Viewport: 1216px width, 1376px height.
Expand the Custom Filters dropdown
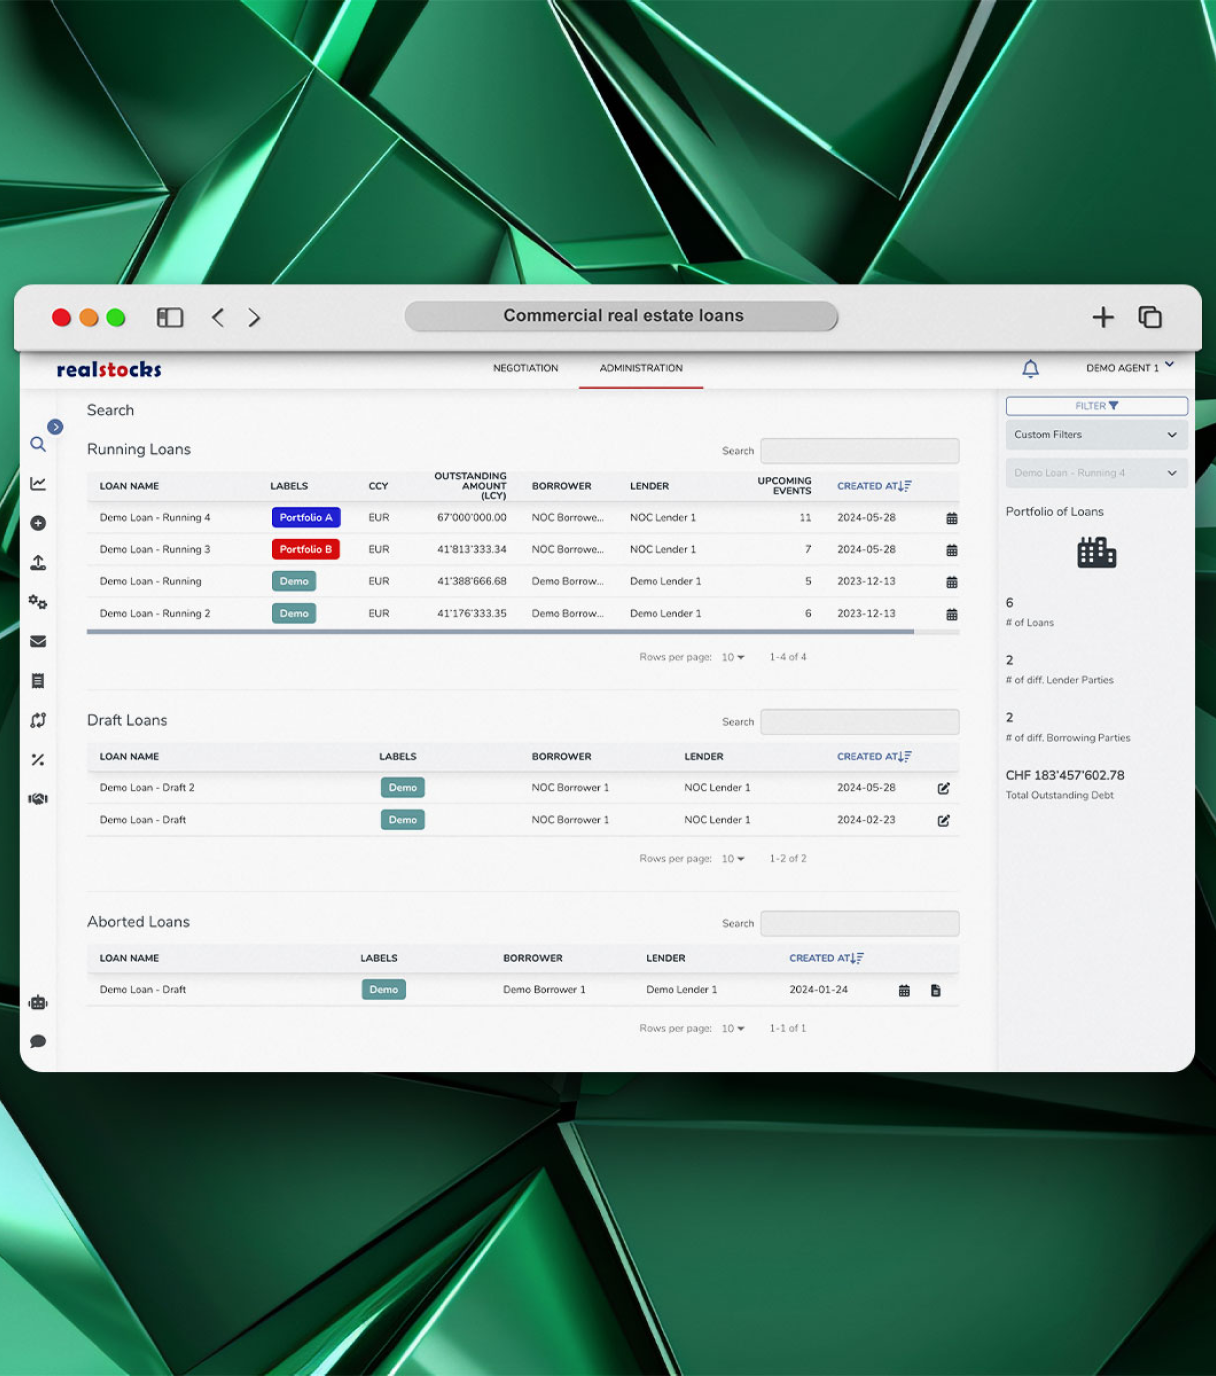1096,435
